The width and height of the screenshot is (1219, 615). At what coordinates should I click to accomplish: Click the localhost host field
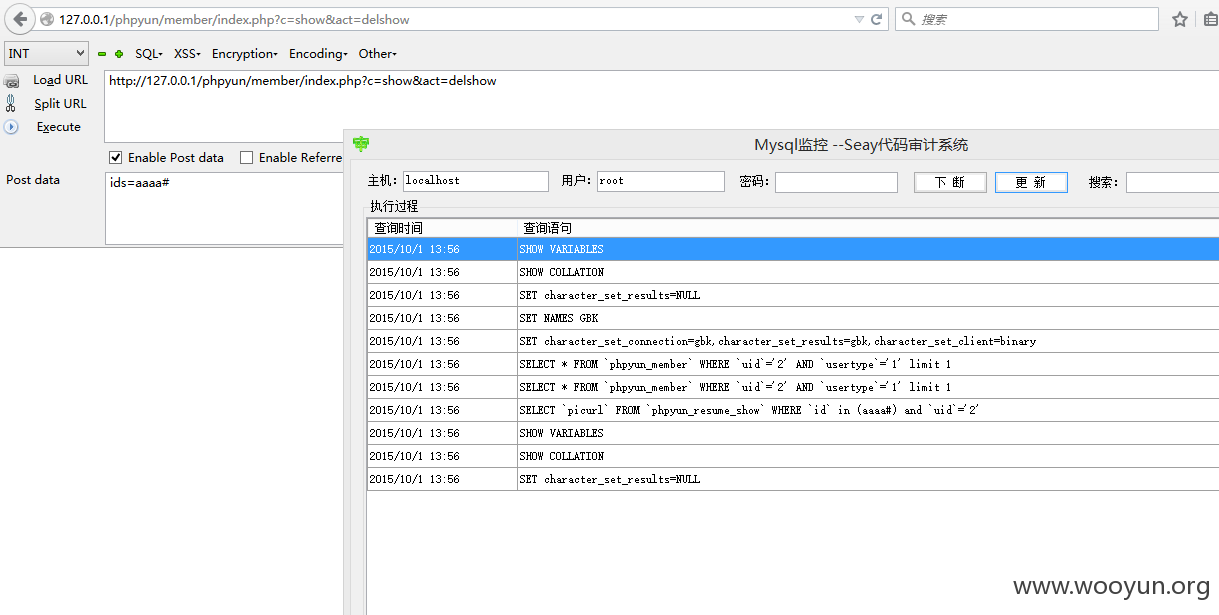pyautogui.click(x=476, y=181)
